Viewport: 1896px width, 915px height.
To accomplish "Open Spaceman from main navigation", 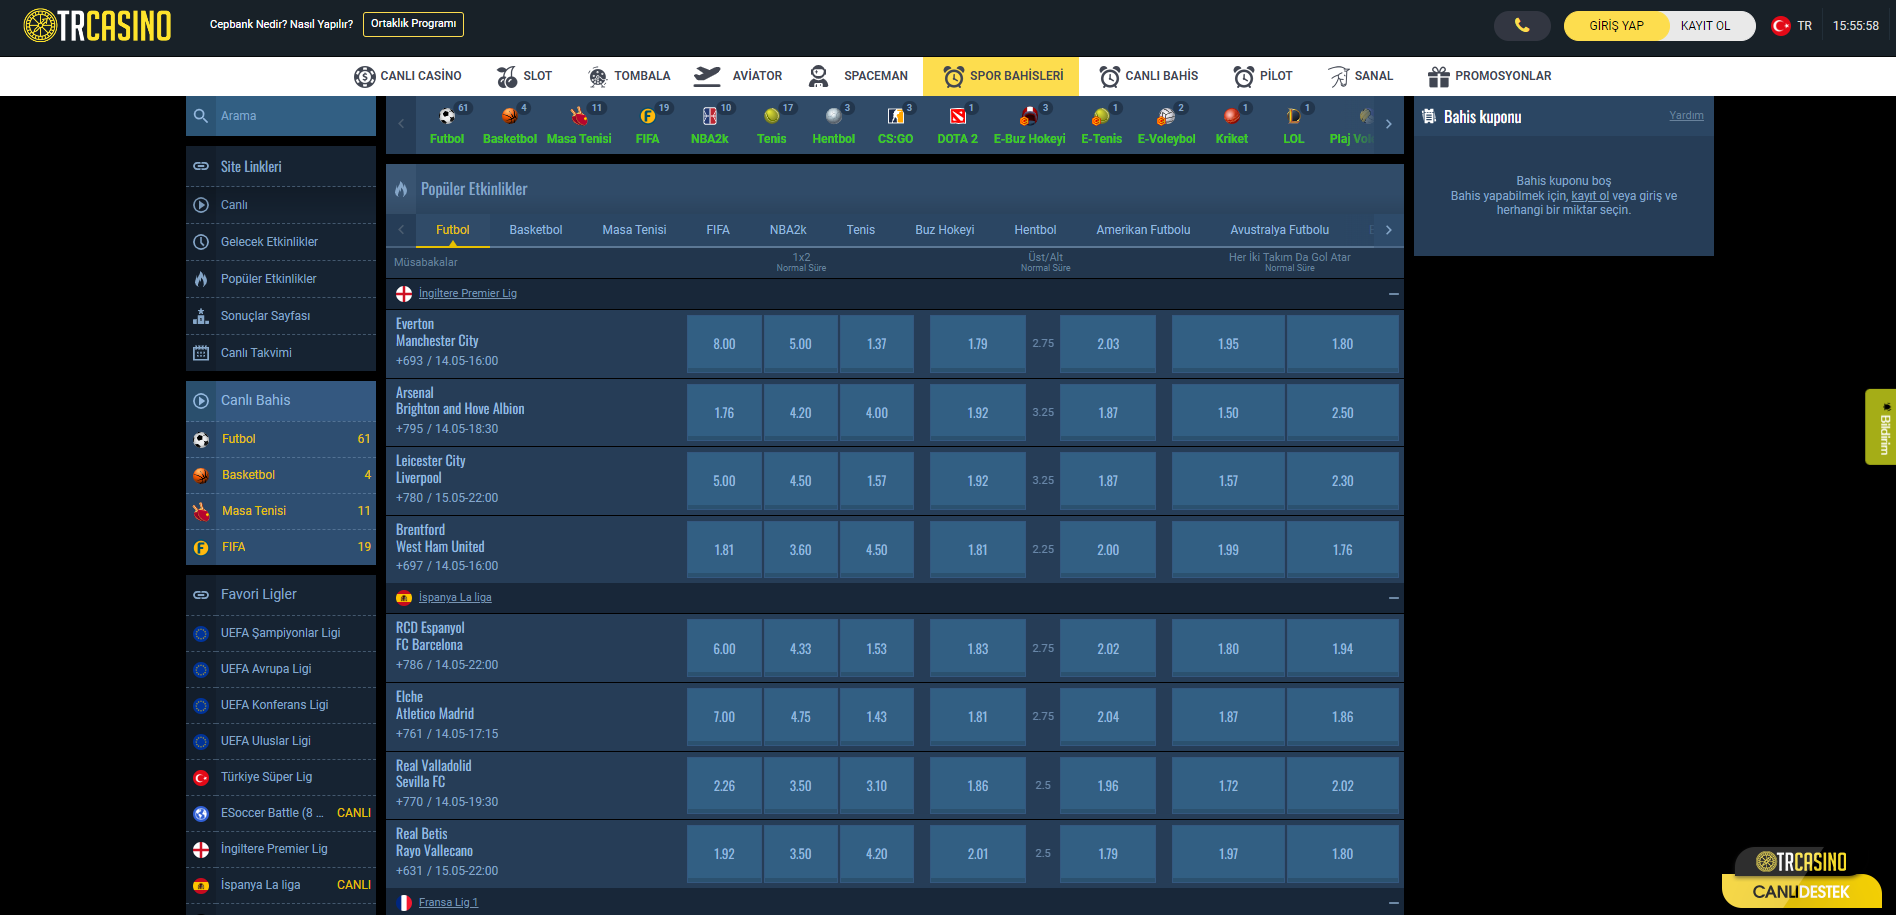I will pos(858,76).
